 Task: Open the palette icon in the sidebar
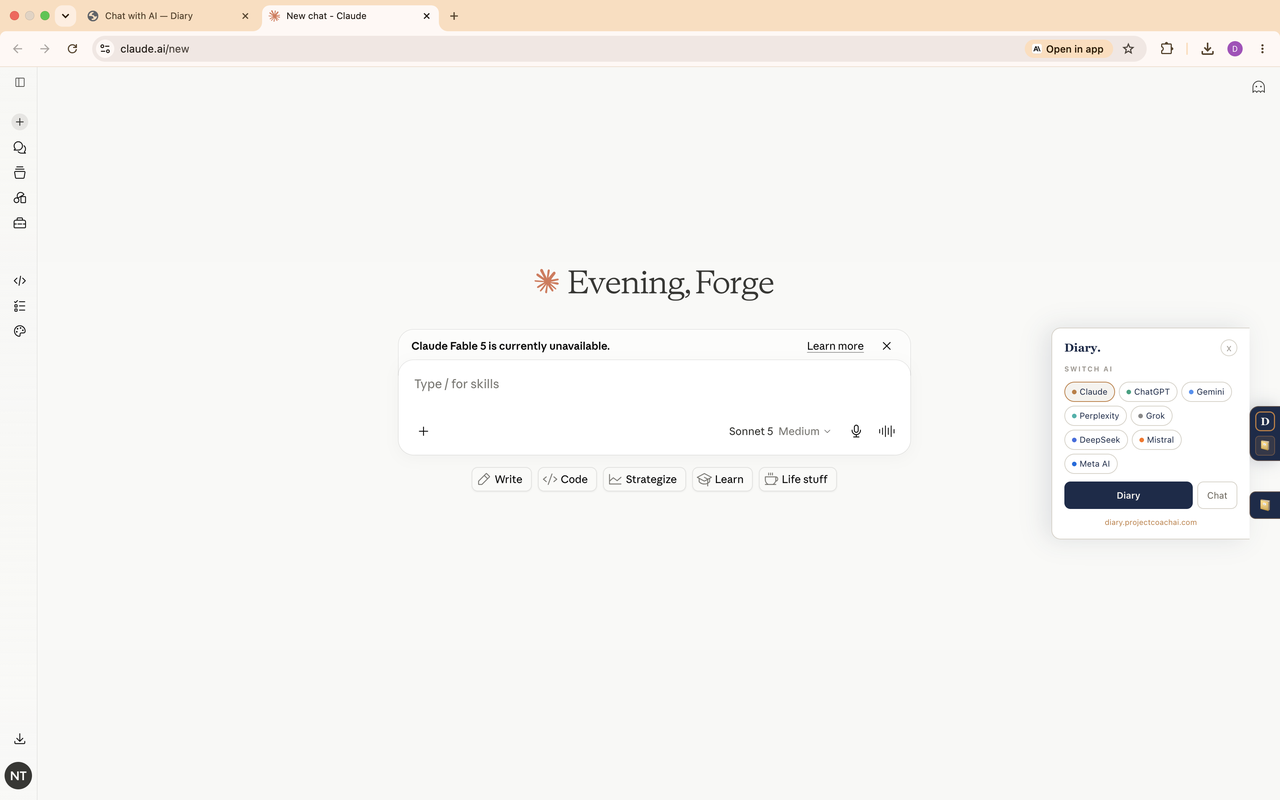click(19, 331)
